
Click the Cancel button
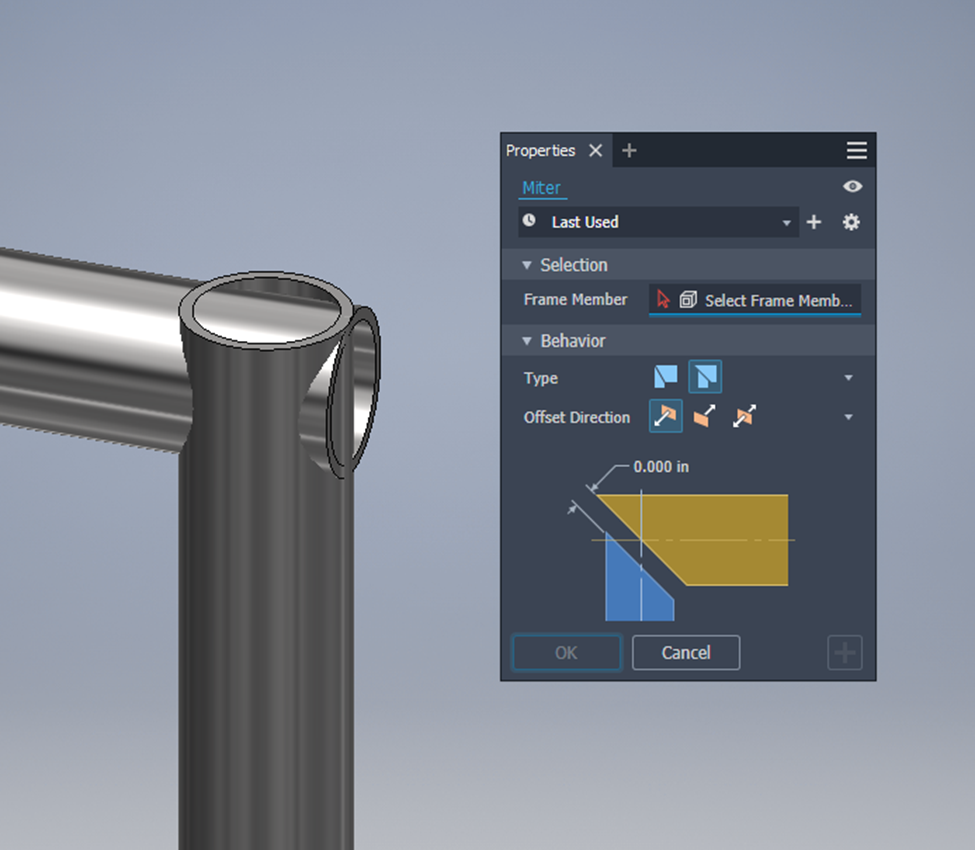point(686,653)
